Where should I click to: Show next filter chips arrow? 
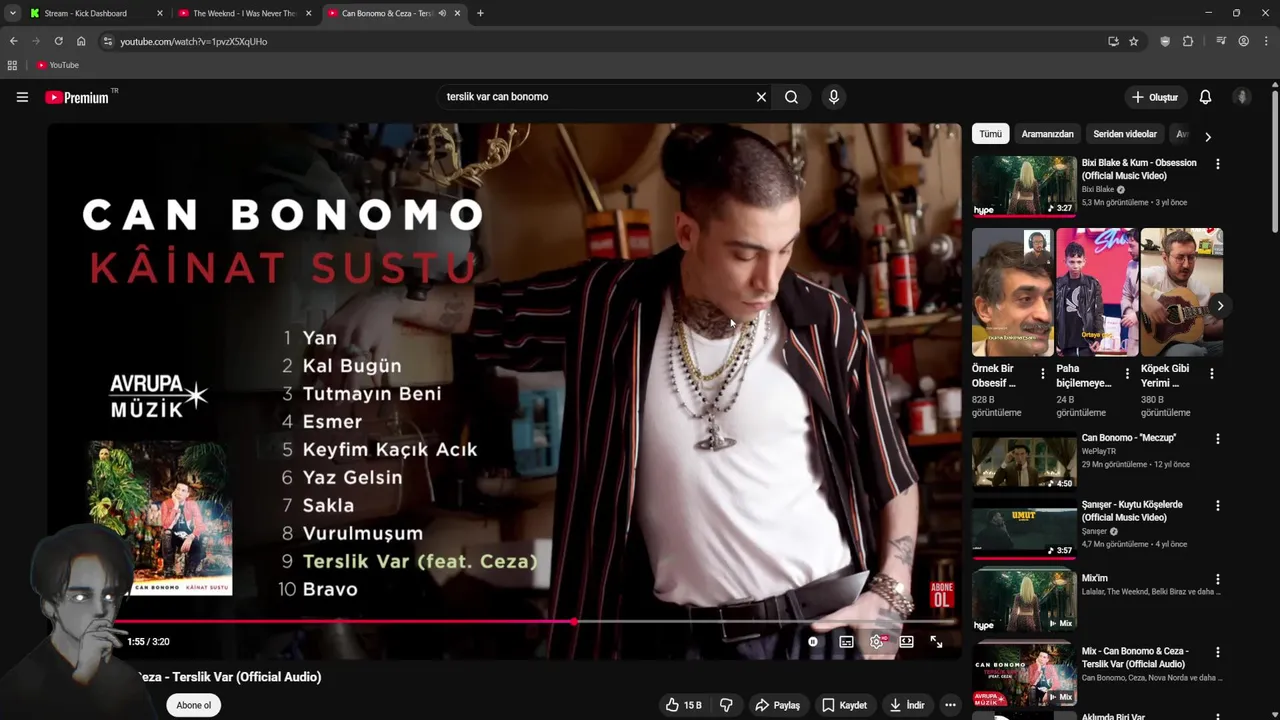(x=1207, y=136)
